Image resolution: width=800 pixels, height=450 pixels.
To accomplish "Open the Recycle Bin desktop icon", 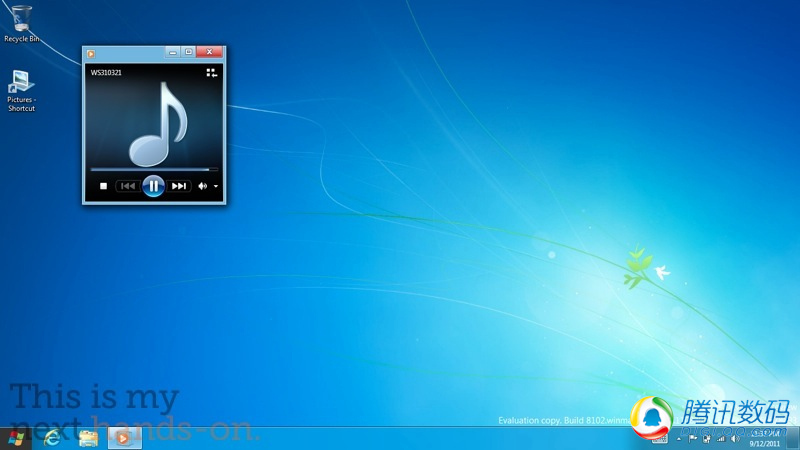I will tap(21, 23).
